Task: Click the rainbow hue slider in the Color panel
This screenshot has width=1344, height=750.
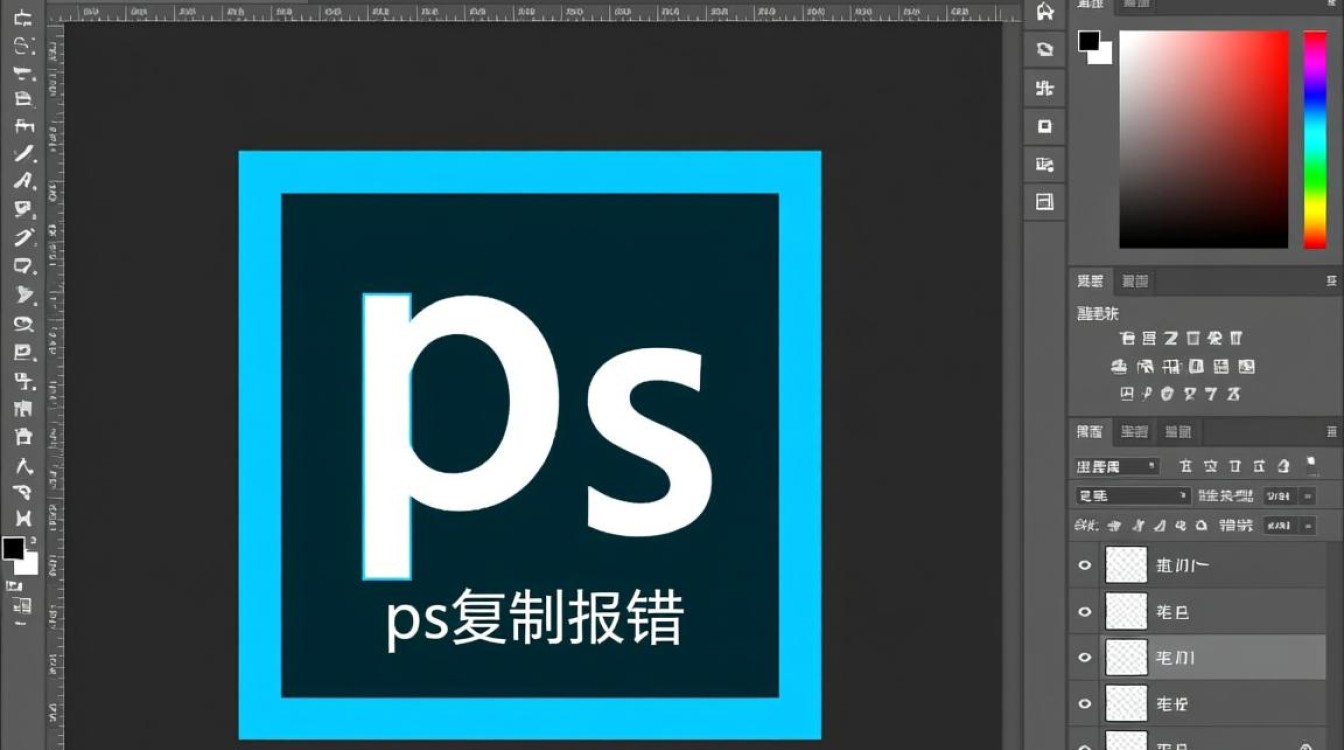Action: click(x=1314, y=139)
